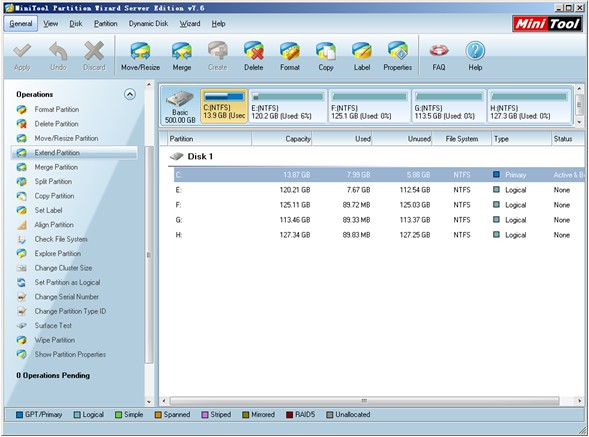Select the E: partition row
The height and width of the screenshot is (437, 589).
[x=379, y=190]
